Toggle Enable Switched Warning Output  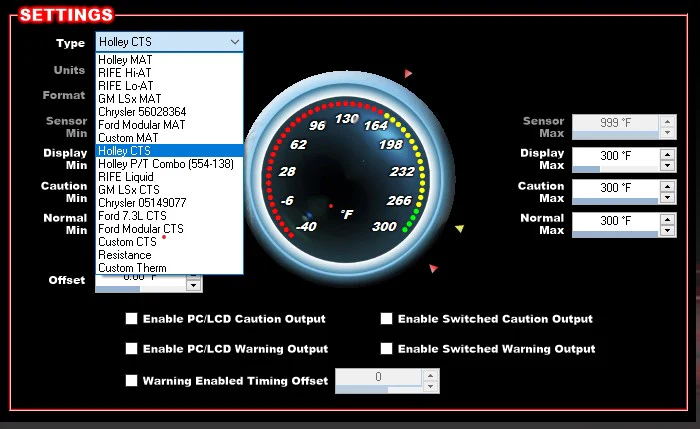pyautogui.click(x=386, y=349)
